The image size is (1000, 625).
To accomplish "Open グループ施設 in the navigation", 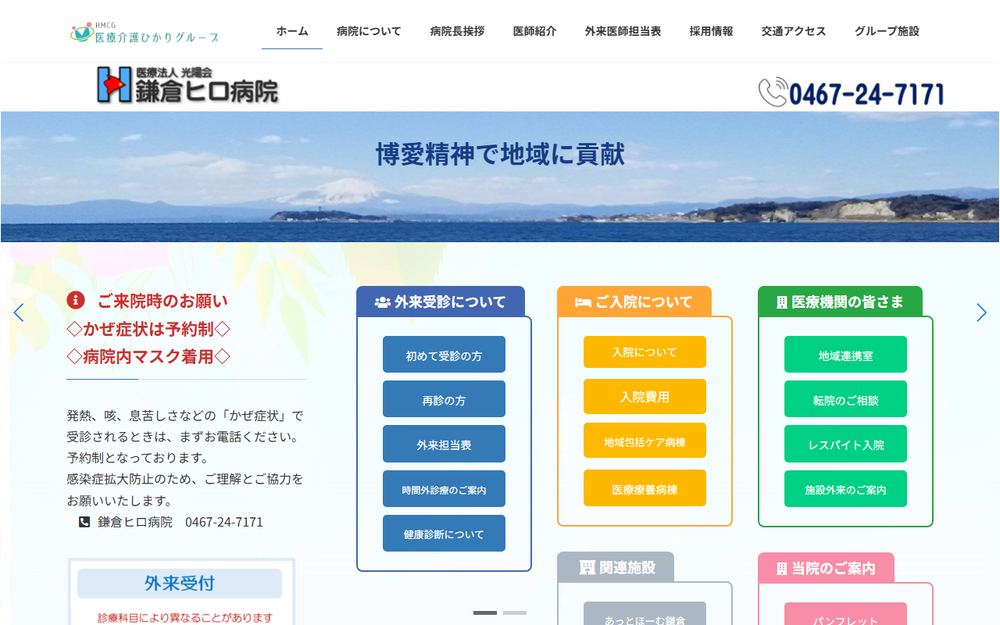I will tap(887, 31).
